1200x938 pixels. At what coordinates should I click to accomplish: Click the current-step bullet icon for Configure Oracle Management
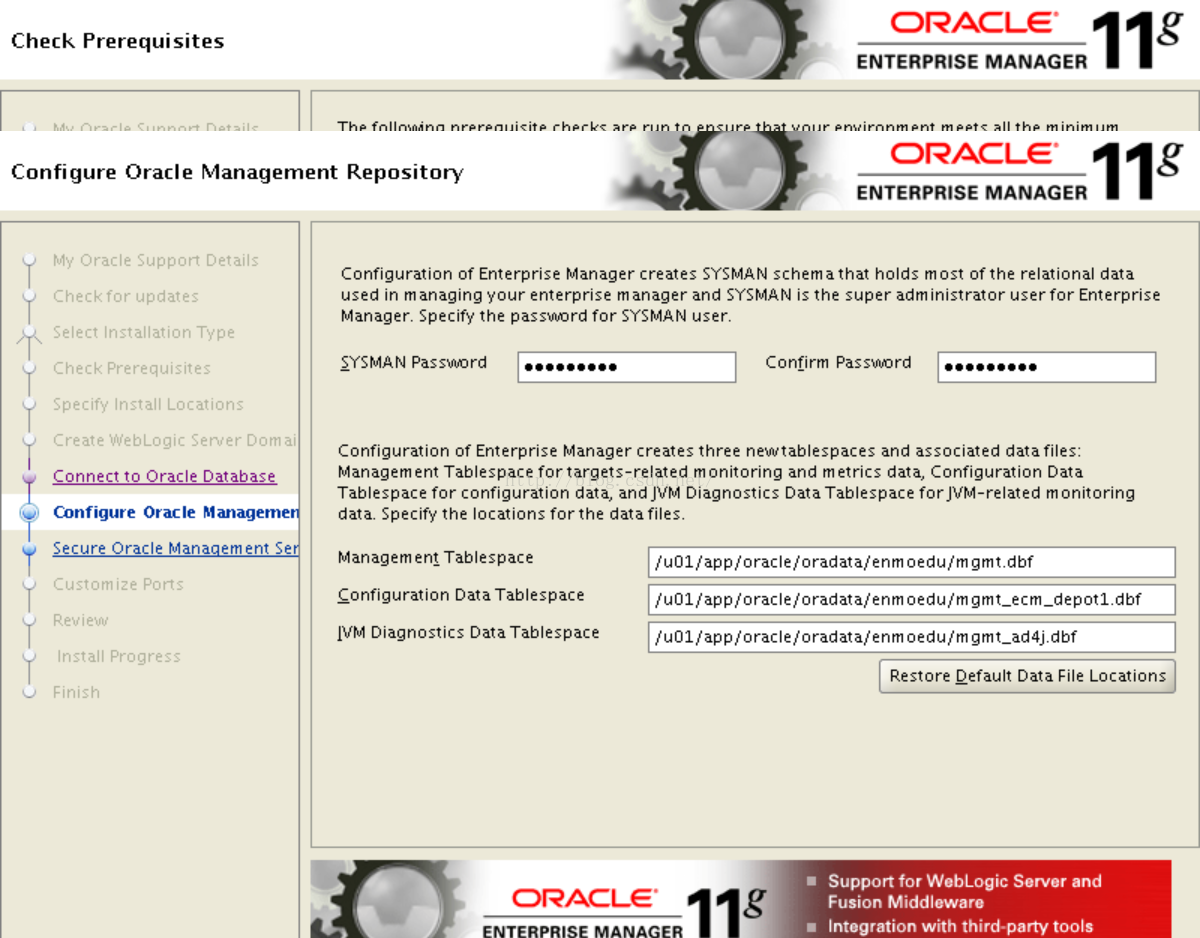(x=30, y=513)
